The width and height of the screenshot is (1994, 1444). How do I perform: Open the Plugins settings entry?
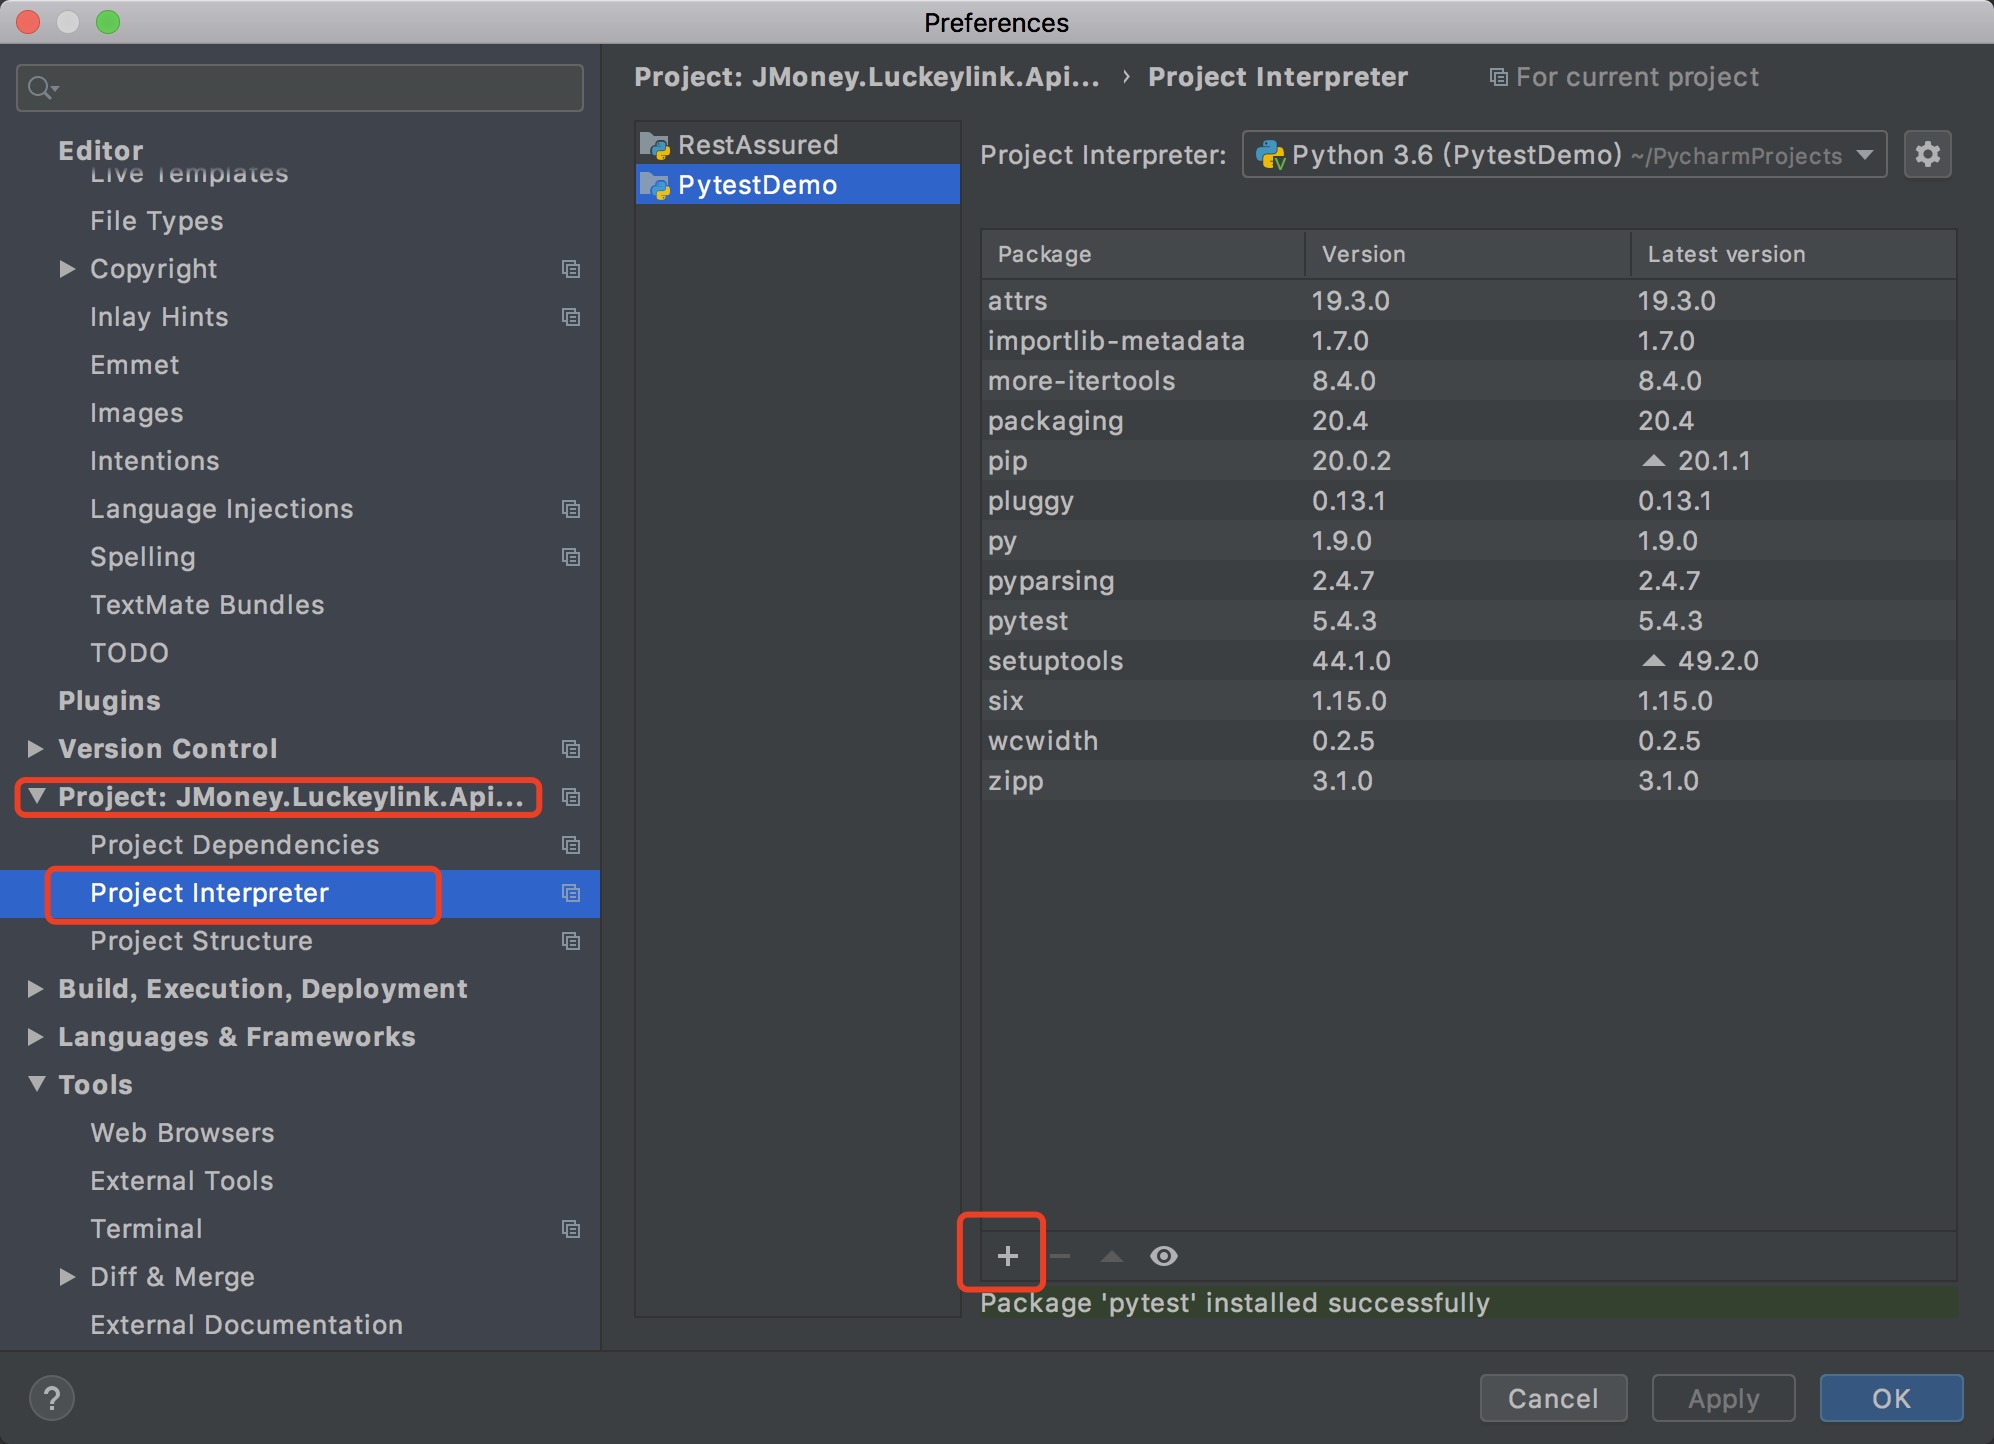[110, 700]
